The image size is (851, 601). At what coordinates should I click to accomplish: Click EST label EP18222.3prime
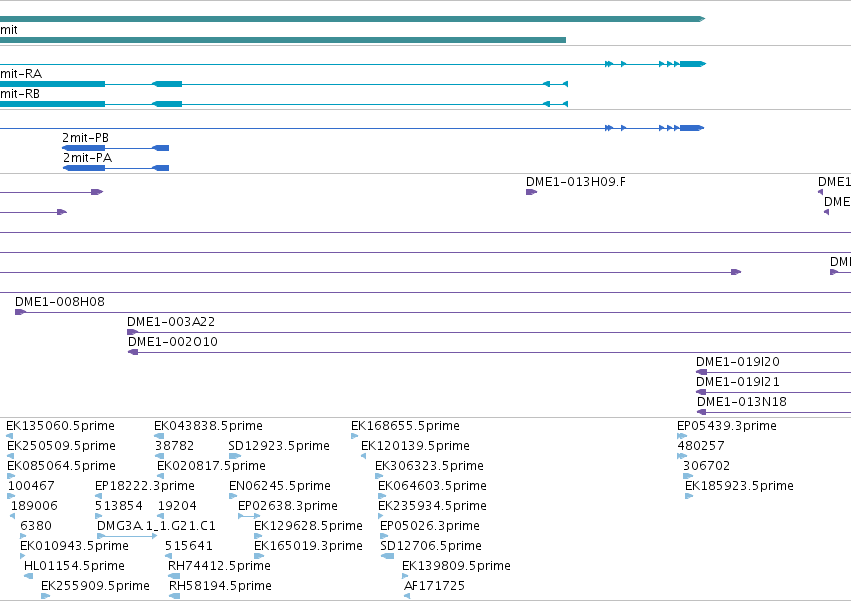tap(144, 486)
